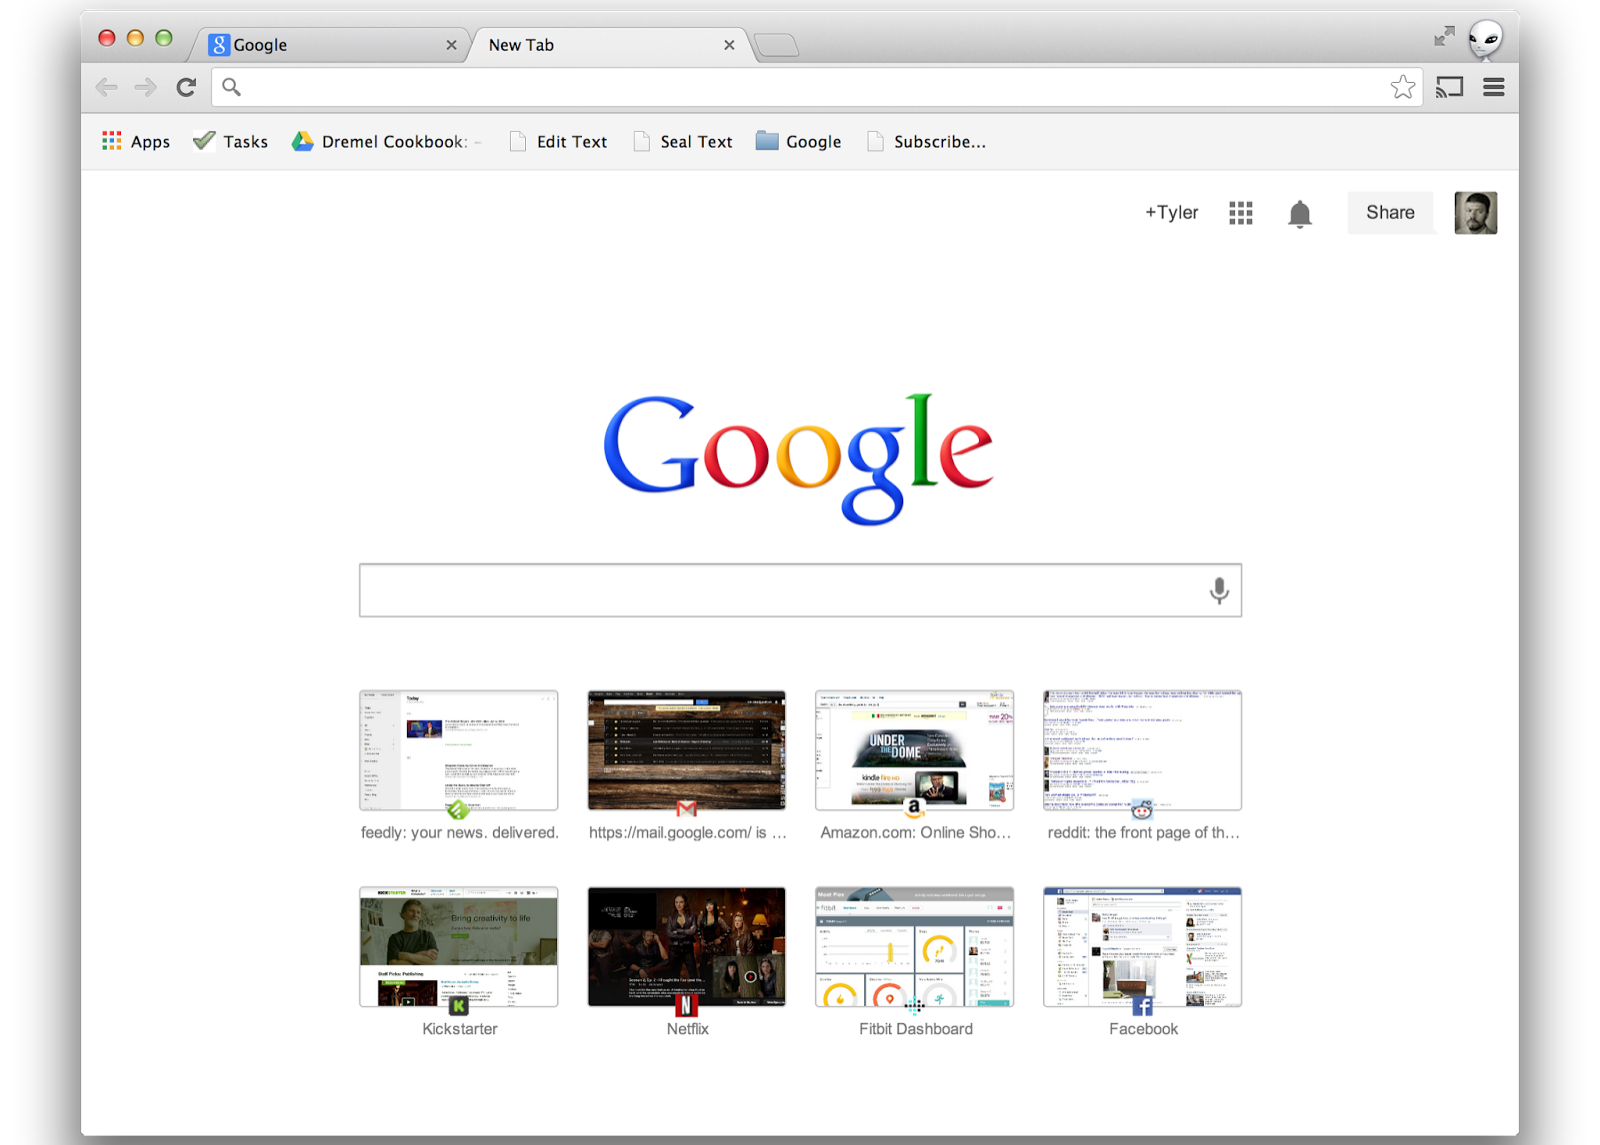Click the bookmark star icon
This screenshot has height=1145, width=1600.
click(x=1402, y=87)
